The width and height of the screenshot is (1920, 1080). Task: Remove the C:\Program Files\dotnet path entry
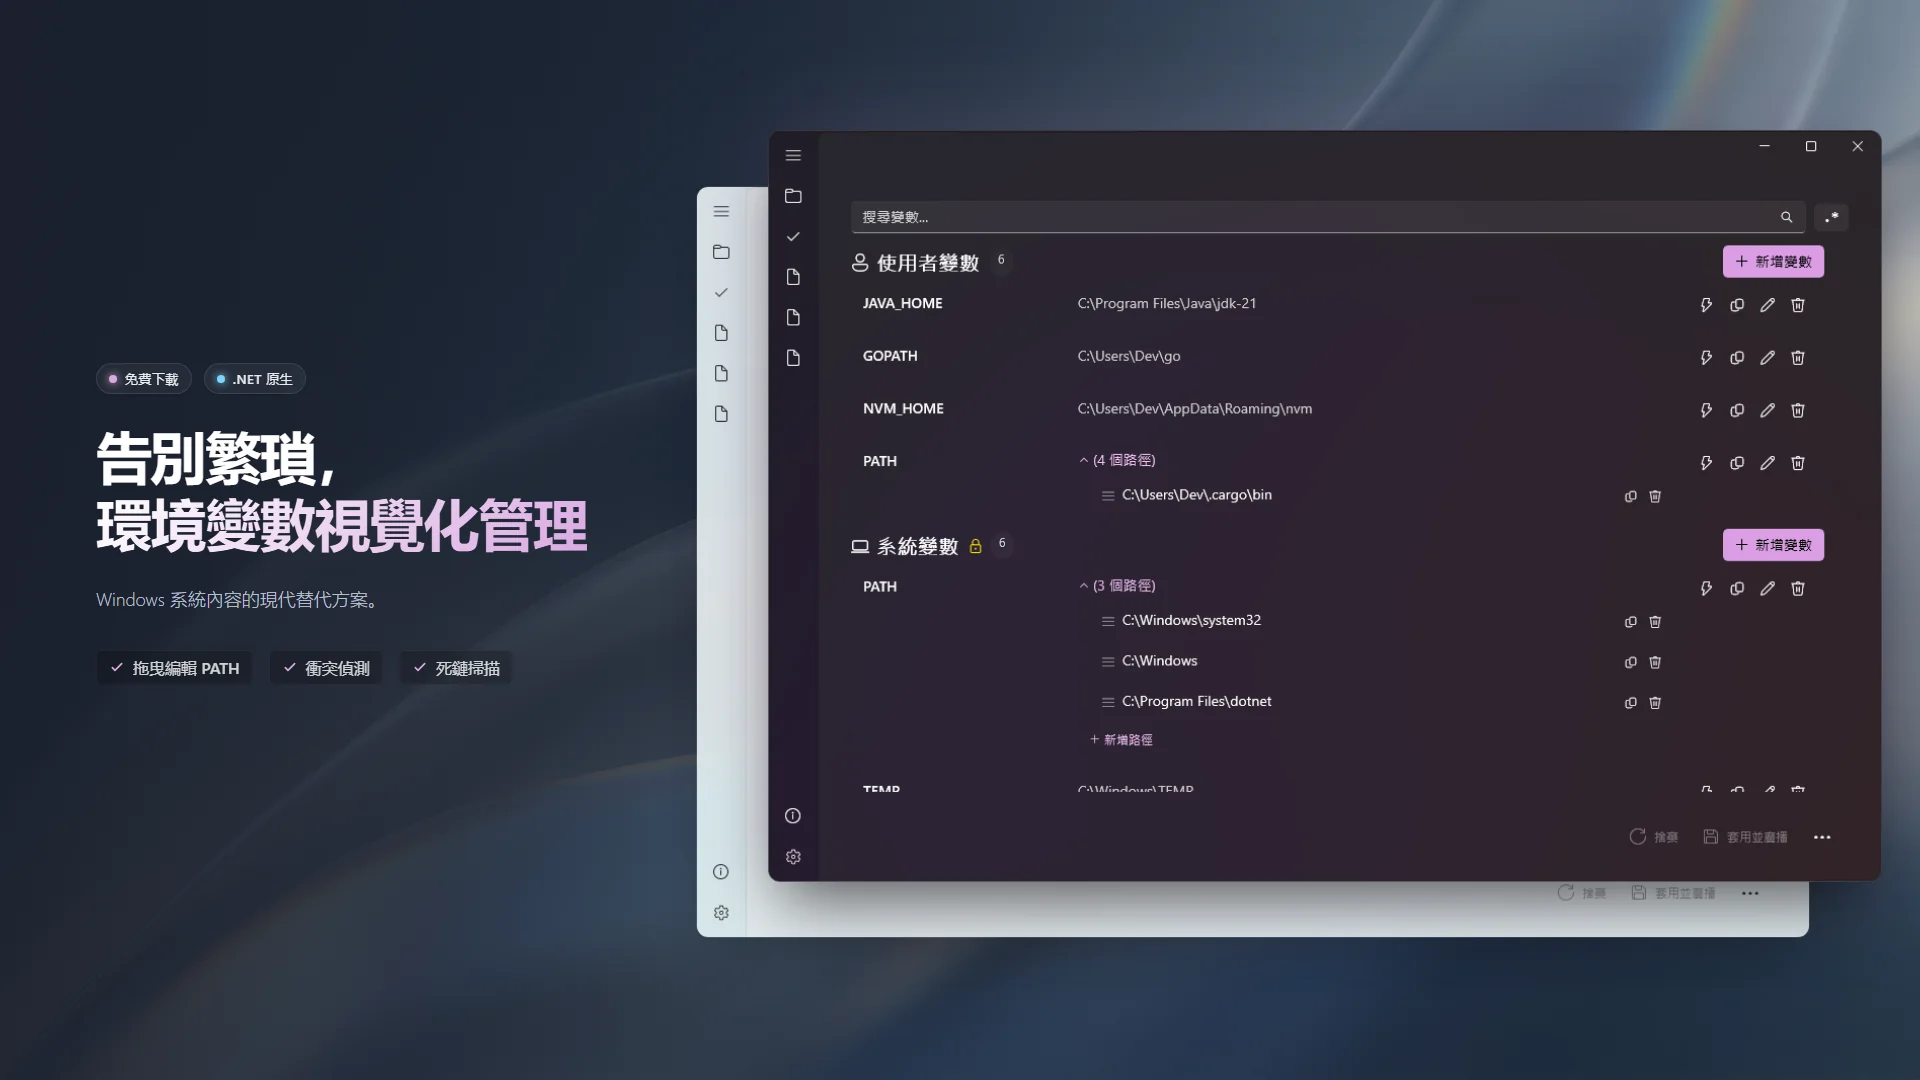pos(1655,703)
